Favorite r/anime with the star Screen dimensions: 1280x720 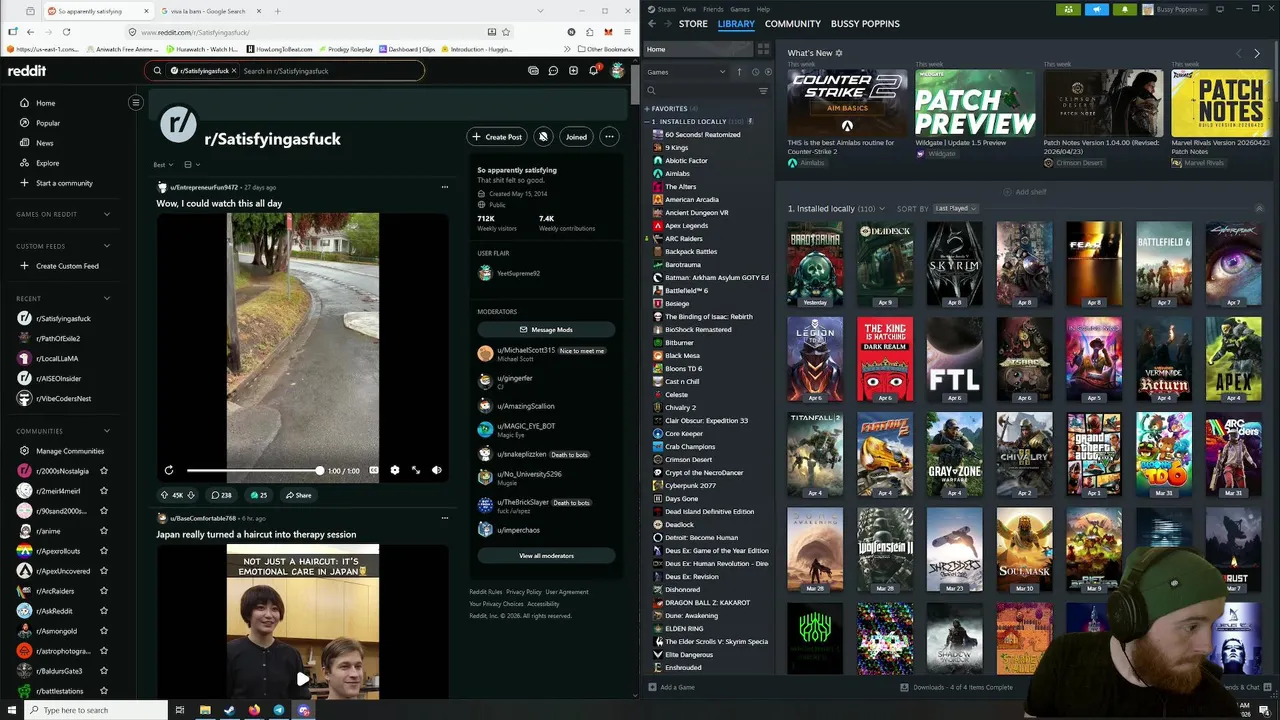tap(104, 531)
